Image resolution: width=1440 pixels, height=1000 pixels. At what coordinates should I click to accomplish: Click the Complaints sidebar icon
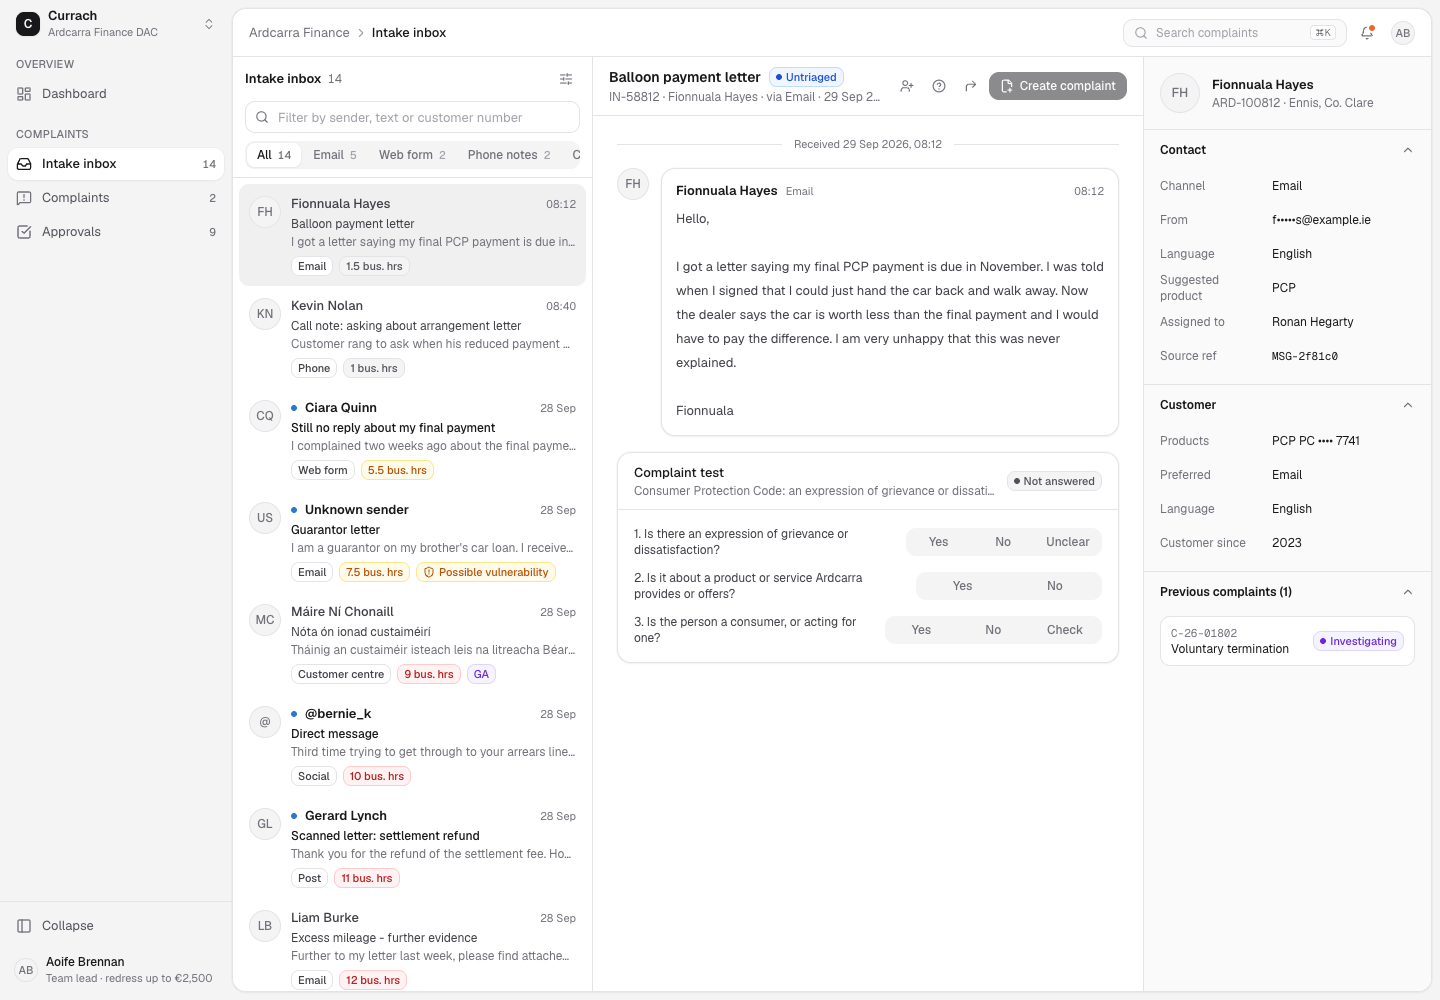[24, 198]
